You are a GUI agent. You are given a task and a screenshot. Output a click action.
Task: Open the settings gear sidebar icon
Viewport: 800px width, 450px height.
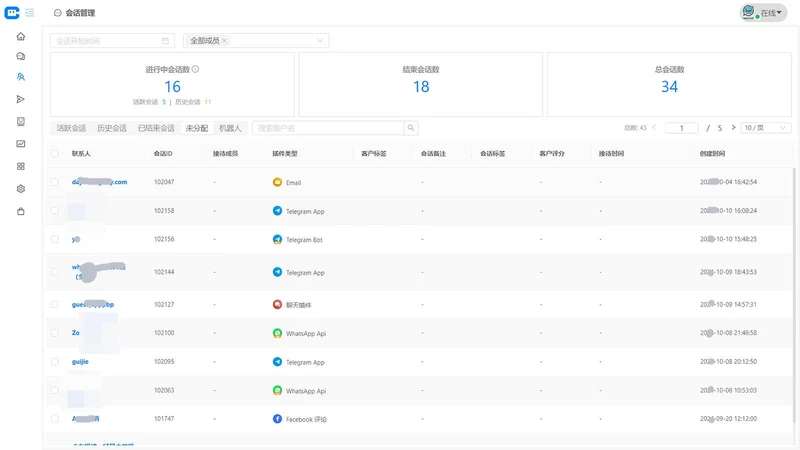(21, 189)
